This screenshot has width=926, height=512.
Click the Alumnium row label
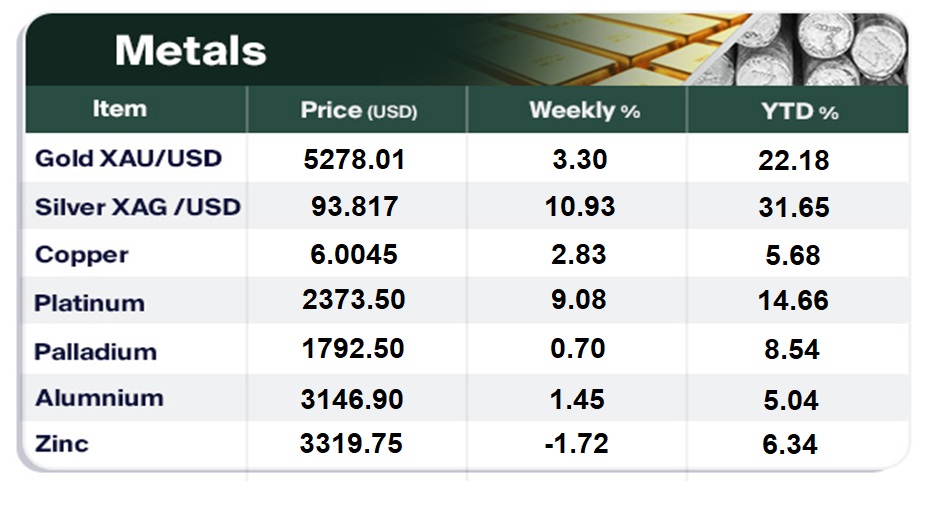pyautogui.click(x=99, y=398)
